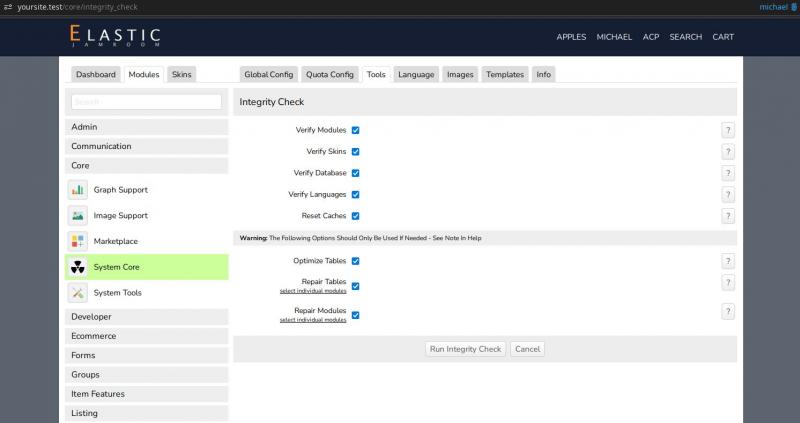Click the System Core radiation icon
Viewport: 800px width, 423px height.
click(78, 267)
